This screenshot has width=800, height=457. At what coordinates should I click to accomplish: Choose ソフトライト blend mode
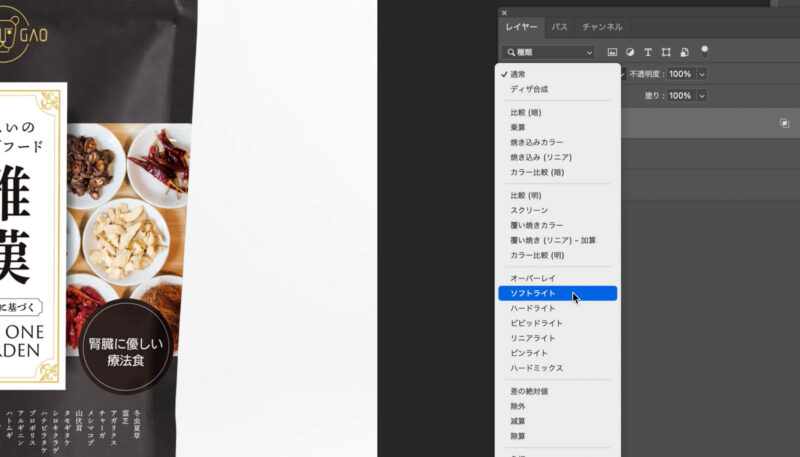click(x=558, y=293)
